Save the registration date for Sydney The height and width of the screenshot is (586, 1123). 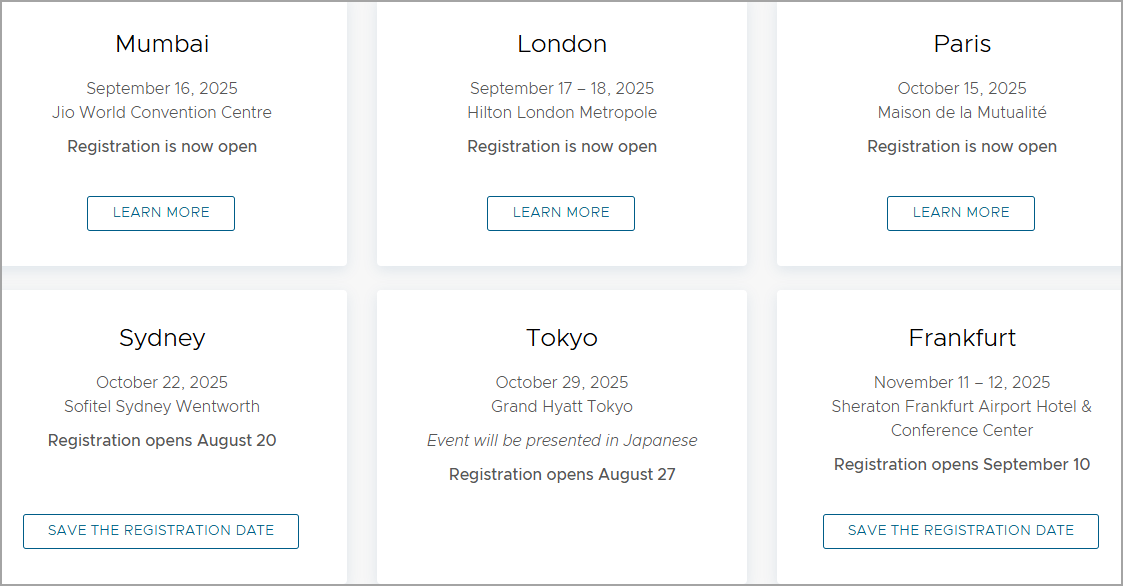161,532
